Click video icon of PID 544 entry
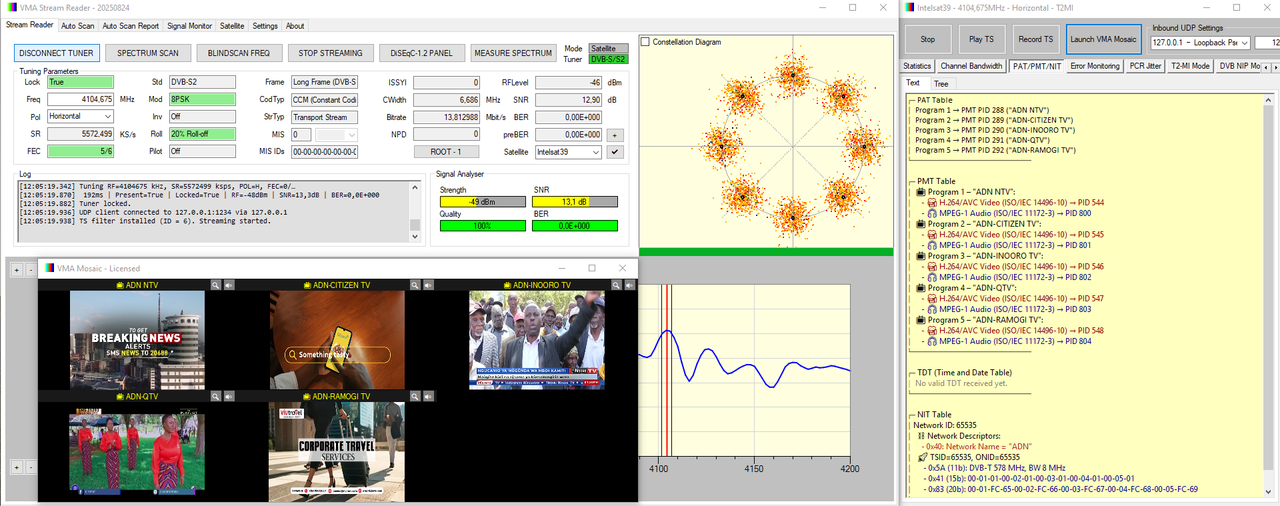Viewport: 1280px width, 506px height. [933, 203]
